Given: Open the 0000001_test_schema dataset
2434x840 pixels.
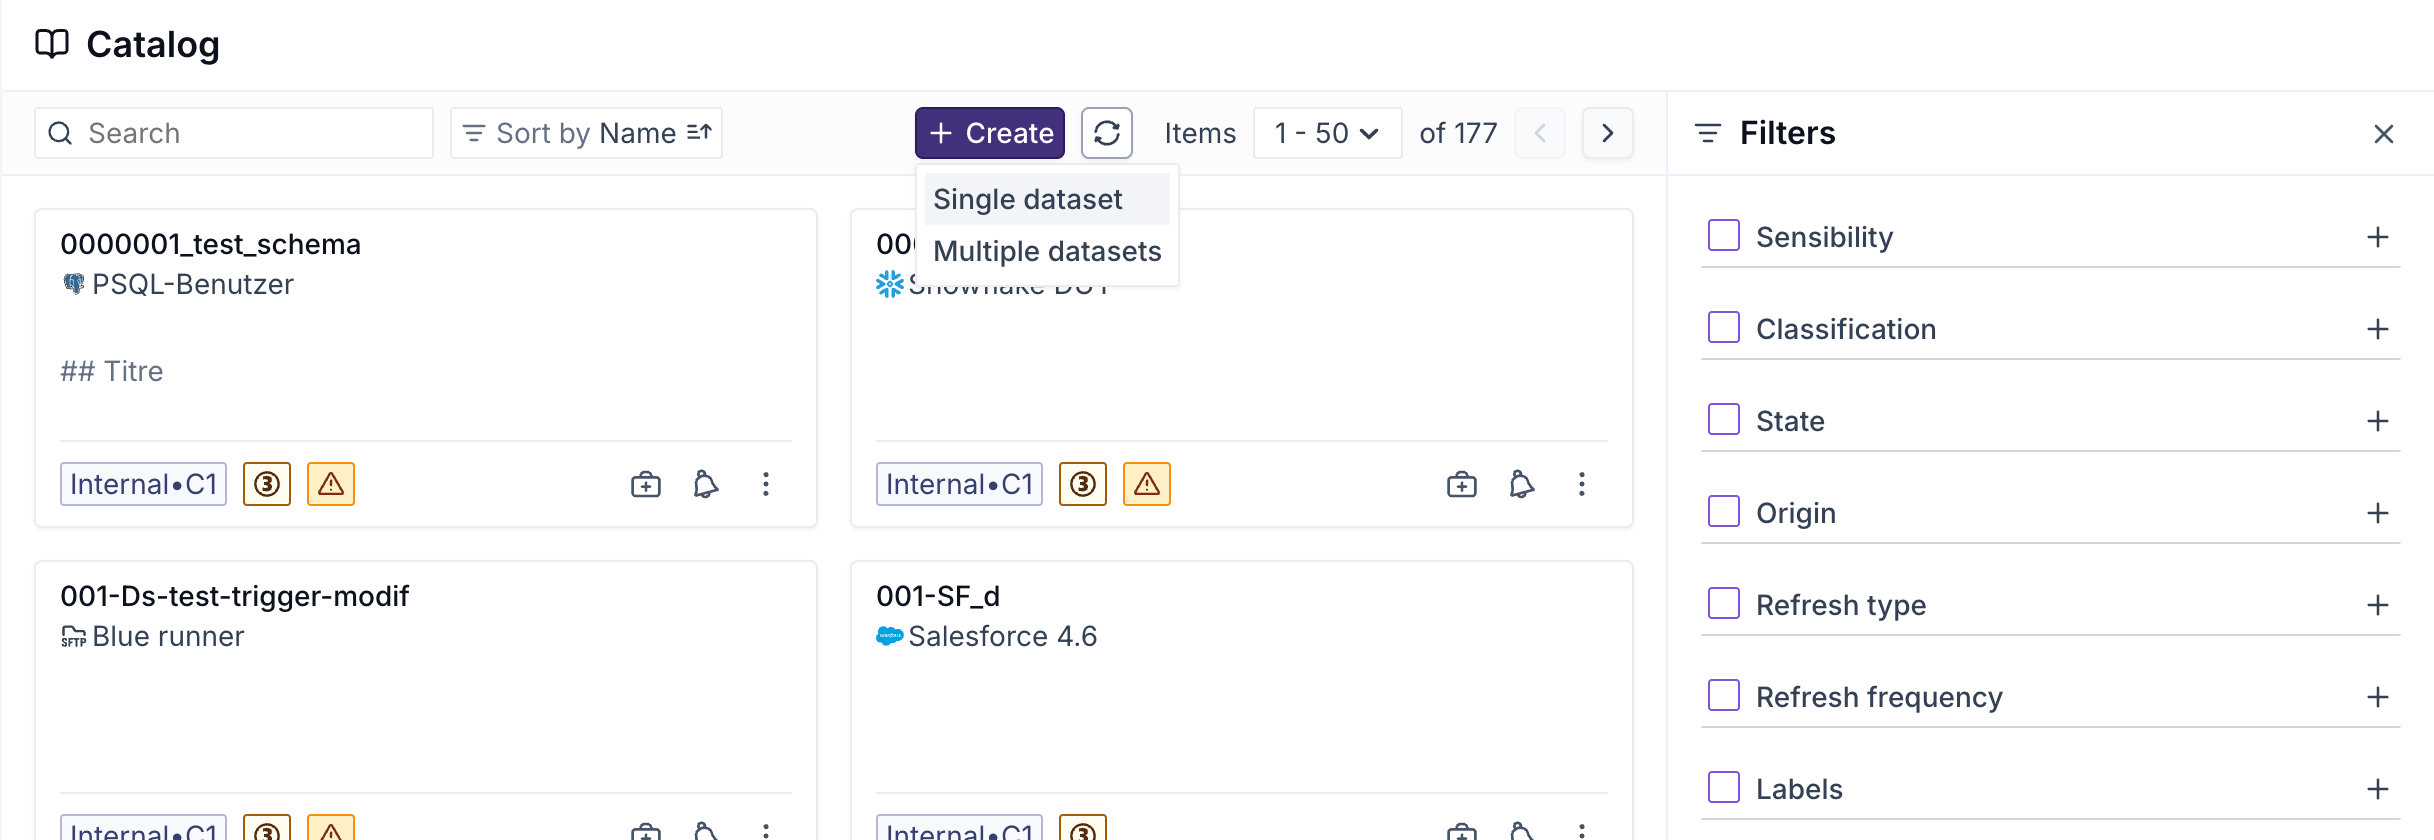Looking at the screenshot, I should click(x=210, y=244).
